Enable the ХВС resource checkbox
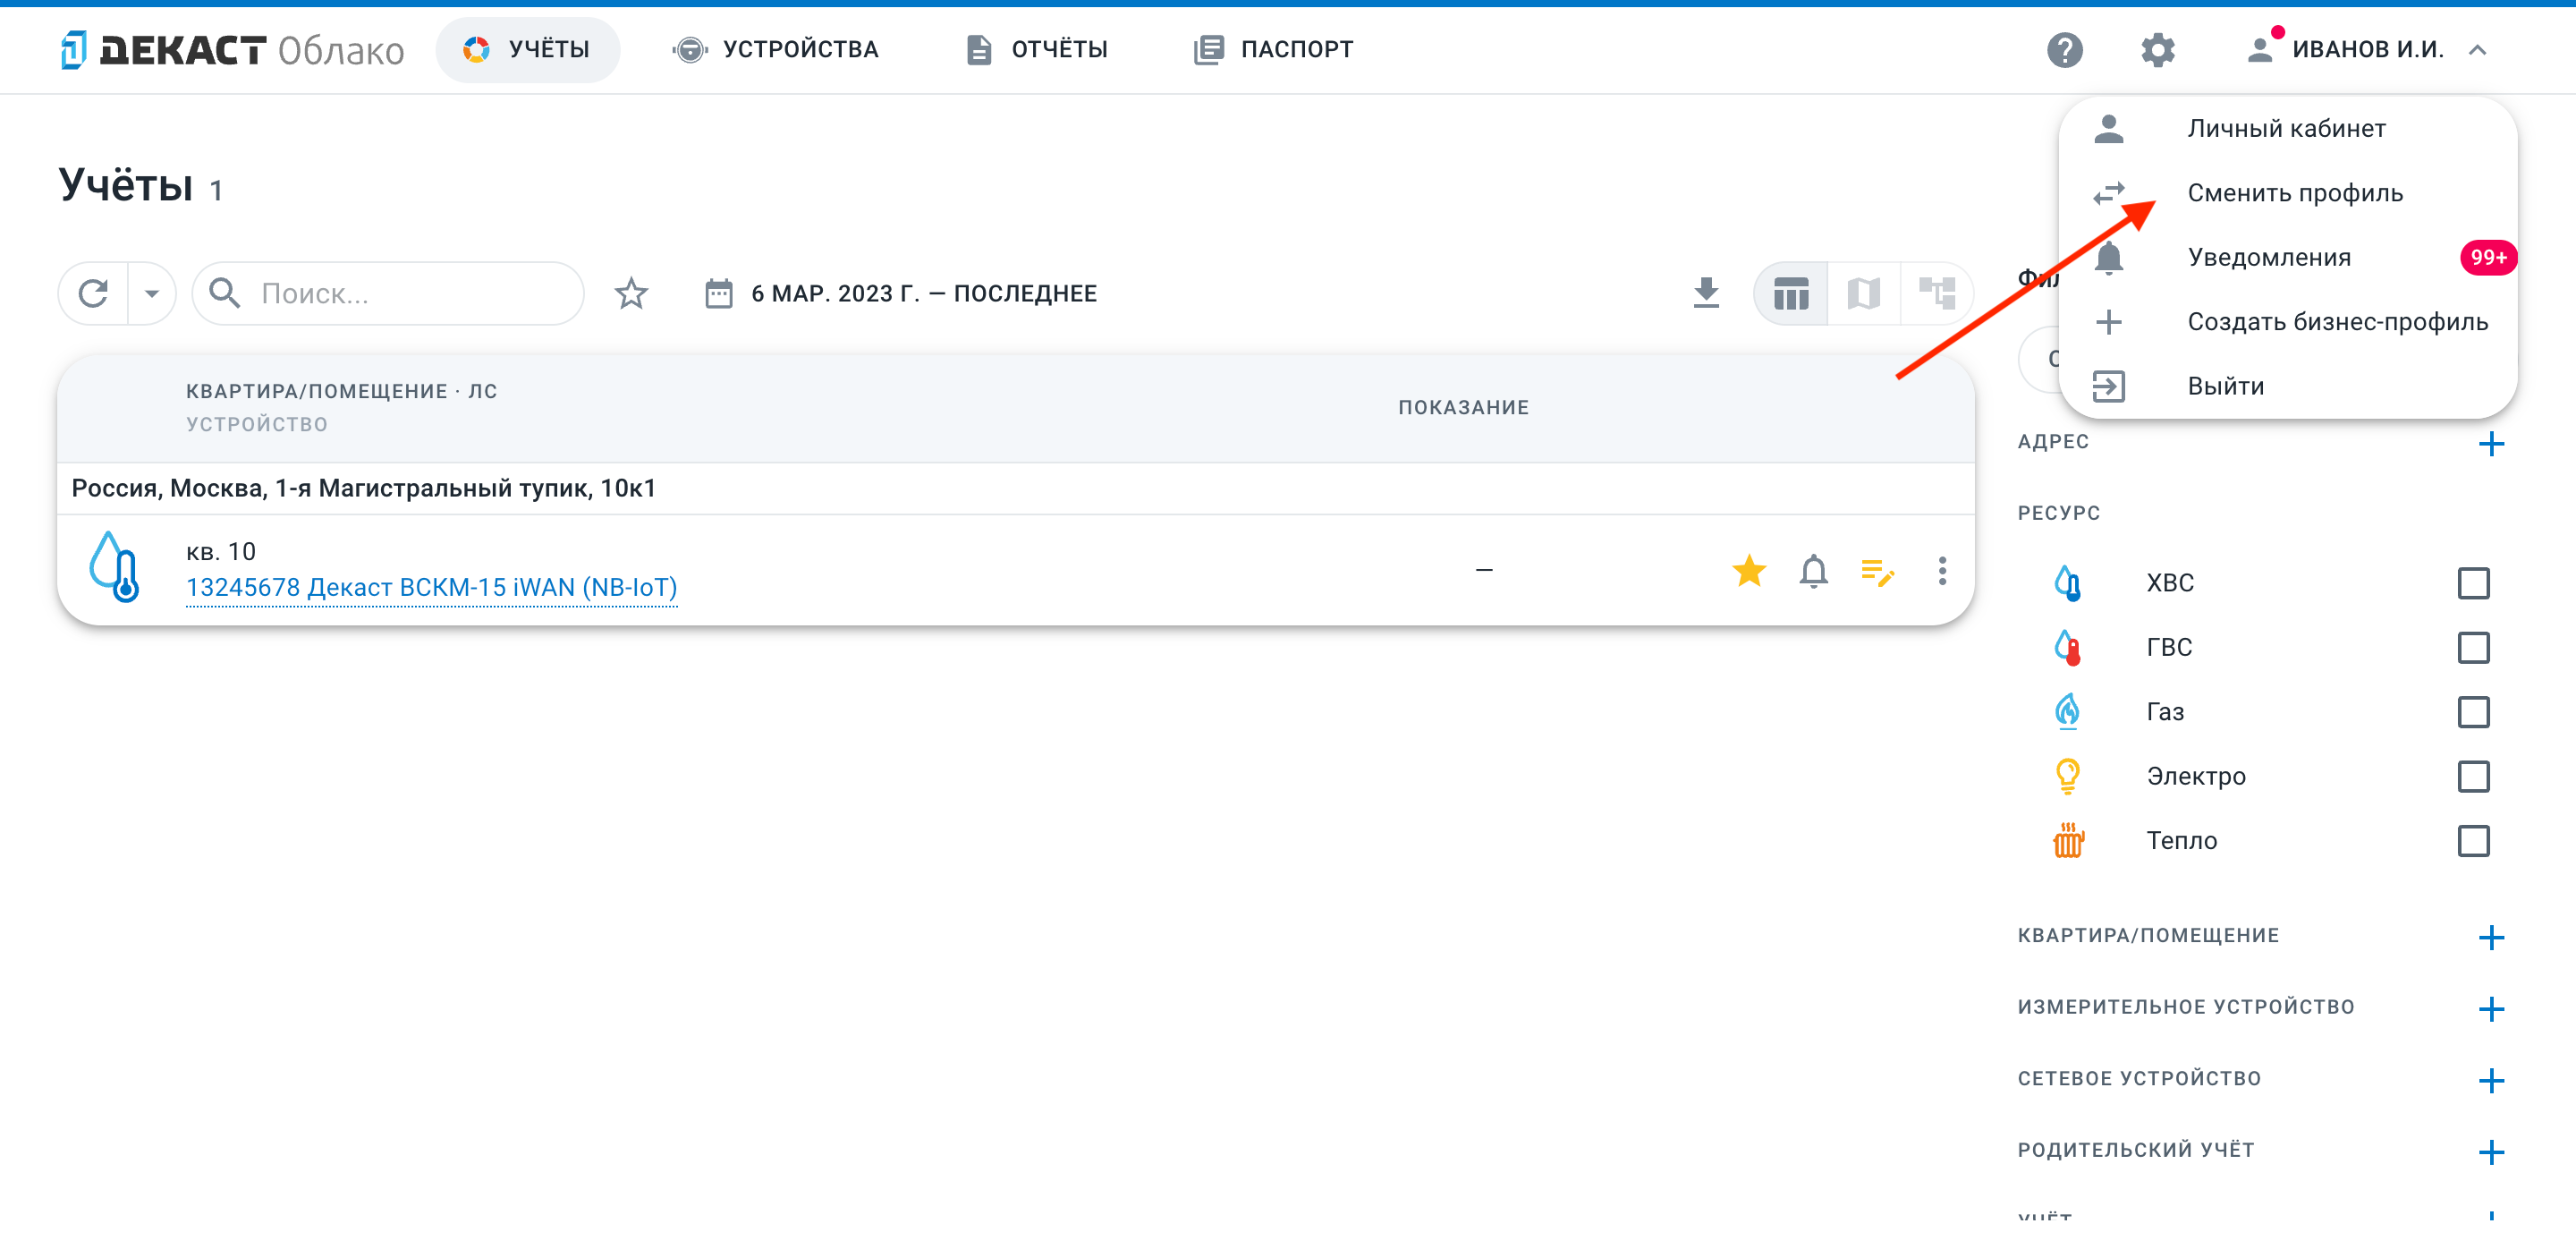This screenshot has width=2576, height=1249. [2472, 582]
